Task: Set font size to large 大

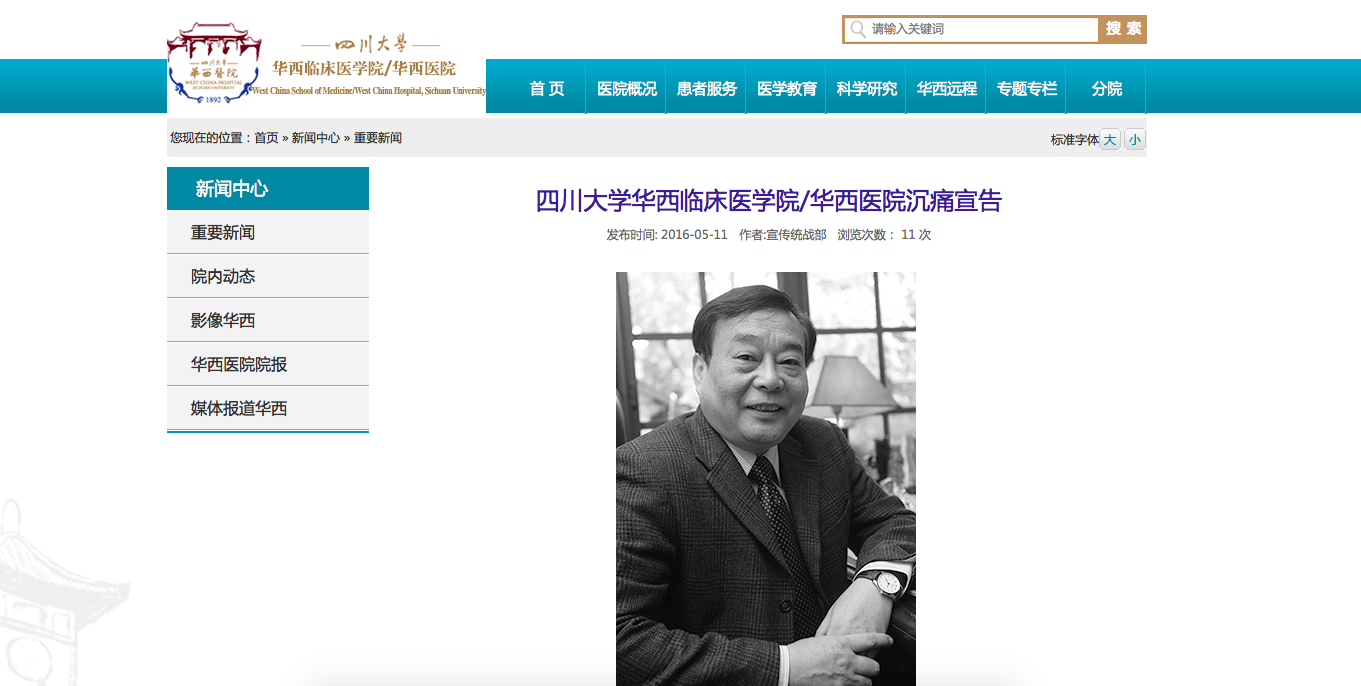Action: point(1110,140)
